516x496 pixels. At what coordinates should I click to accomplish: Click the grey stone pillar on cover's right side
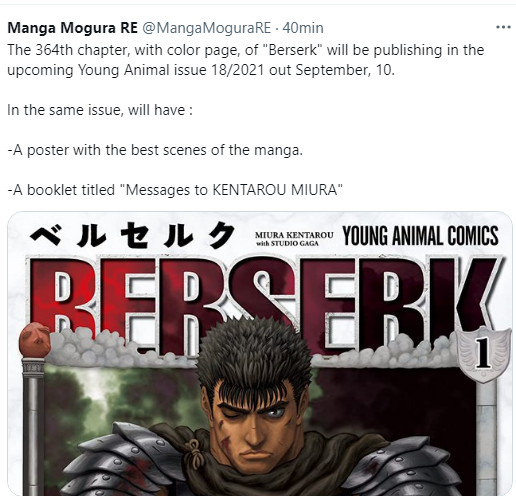[x=487, y=433]
